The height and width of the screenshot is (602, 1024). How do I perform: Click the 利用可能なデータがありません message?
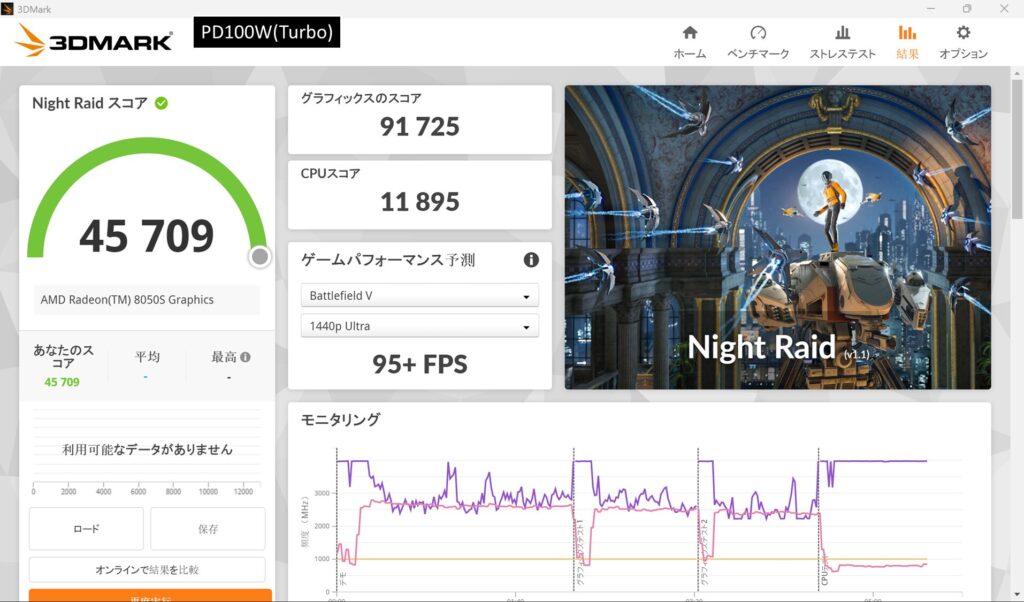147,449
